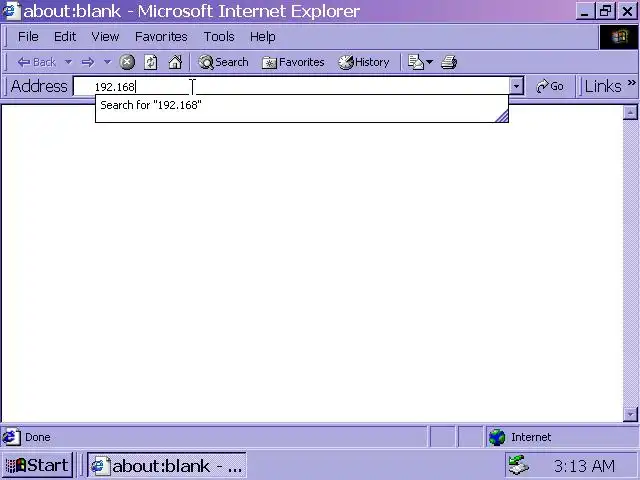The height and width of the screenshot is (480, 640).
Task: Close the Internet Explorer window
Action: (627, 11)
